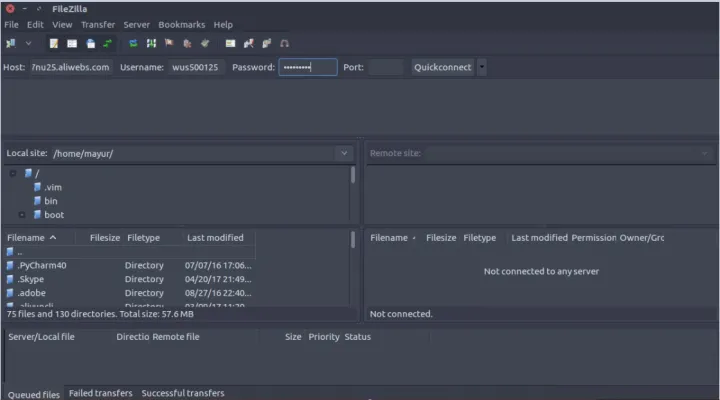Select the bin folder in tree

point(51,201)
